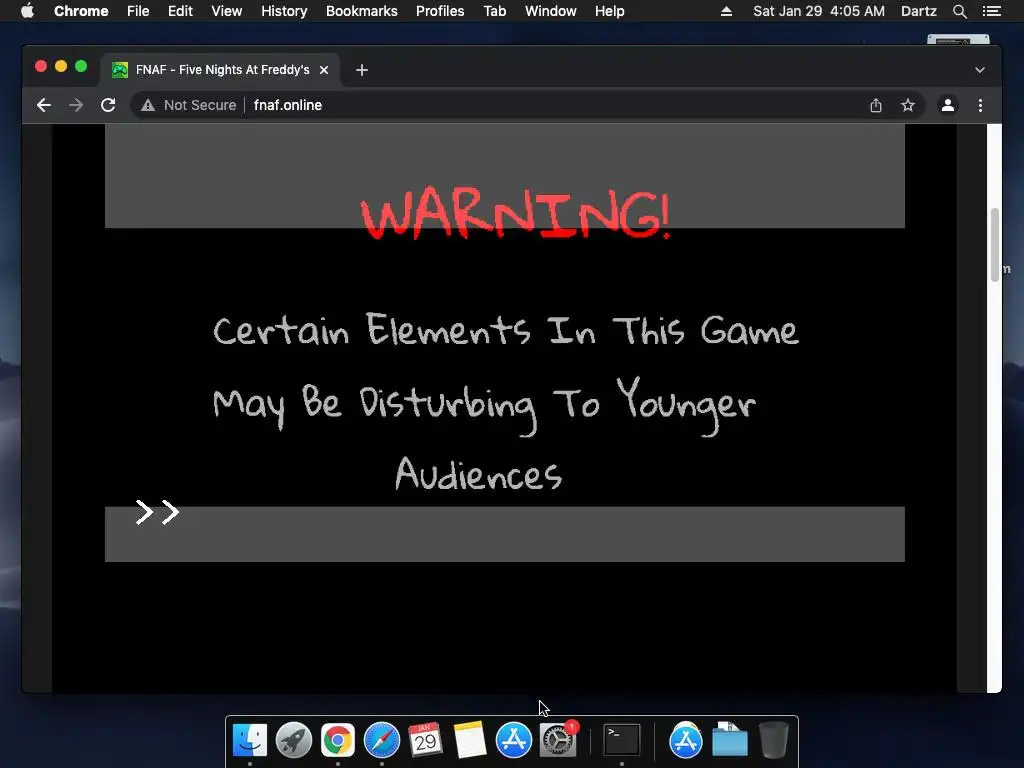This screenshot has height=768, width=1024.
Task: Open the Bookmarks menu
Action: [362, 11]
